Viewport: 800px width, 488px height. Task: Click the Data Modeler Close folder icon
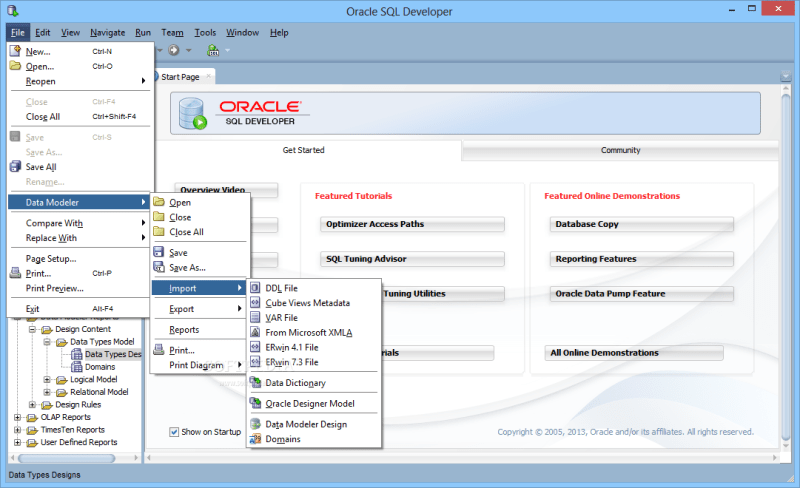[x=159, y=217]
